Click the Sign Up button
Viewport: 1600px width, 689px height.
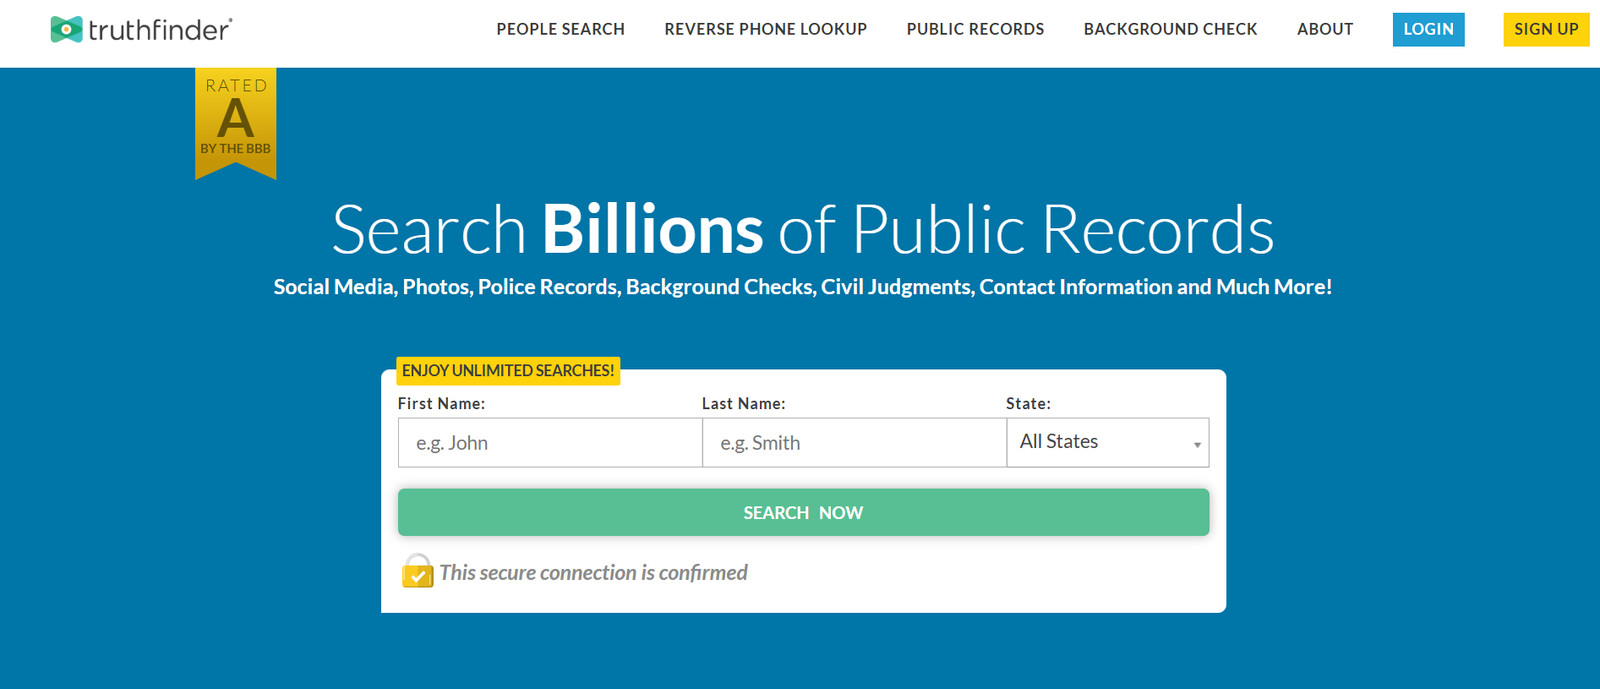pyautogui.click(x=1546, y=29)
